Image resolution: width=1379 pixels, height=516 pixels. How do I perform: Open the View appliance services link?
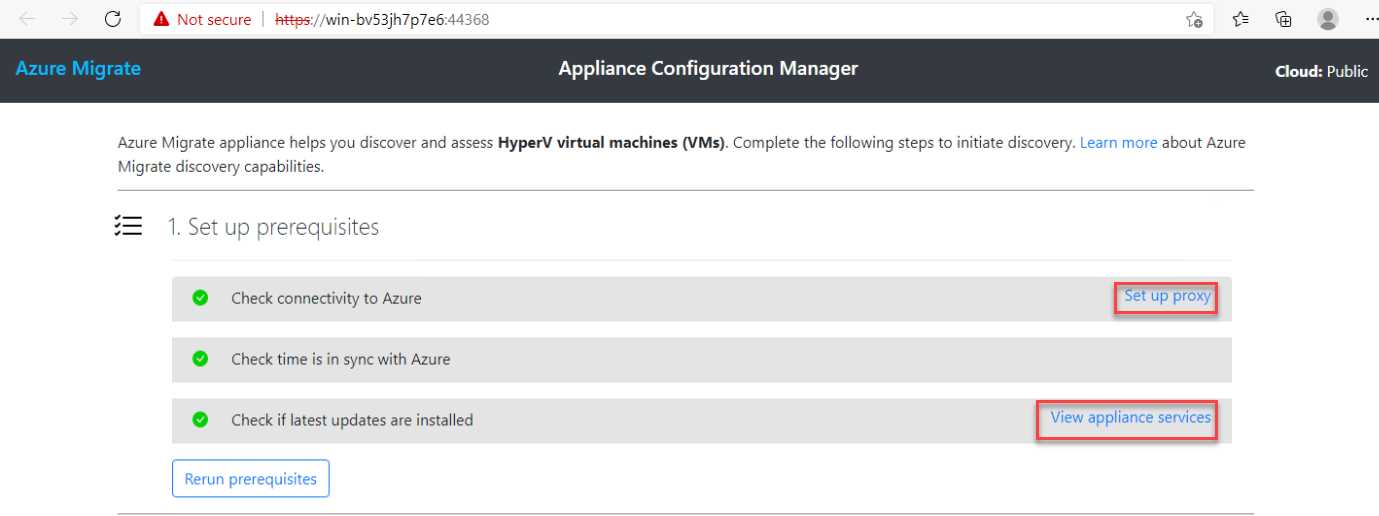click(1130, 418)
